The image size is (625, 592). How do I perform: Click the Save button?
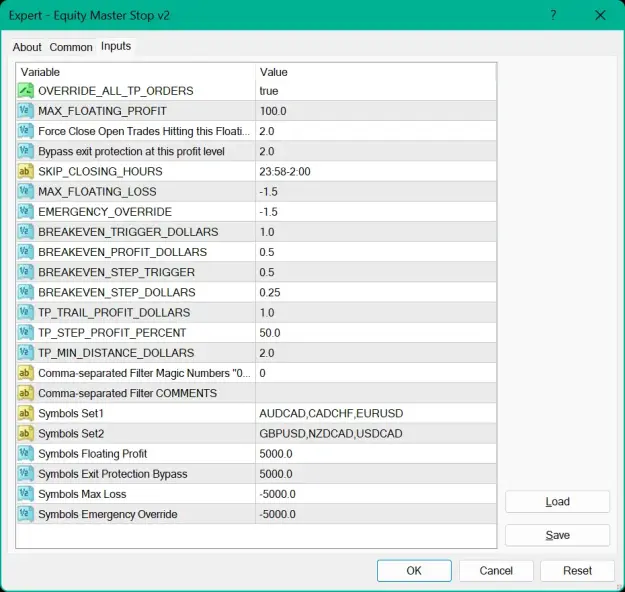pyautogui.click(x=557, y=535)
